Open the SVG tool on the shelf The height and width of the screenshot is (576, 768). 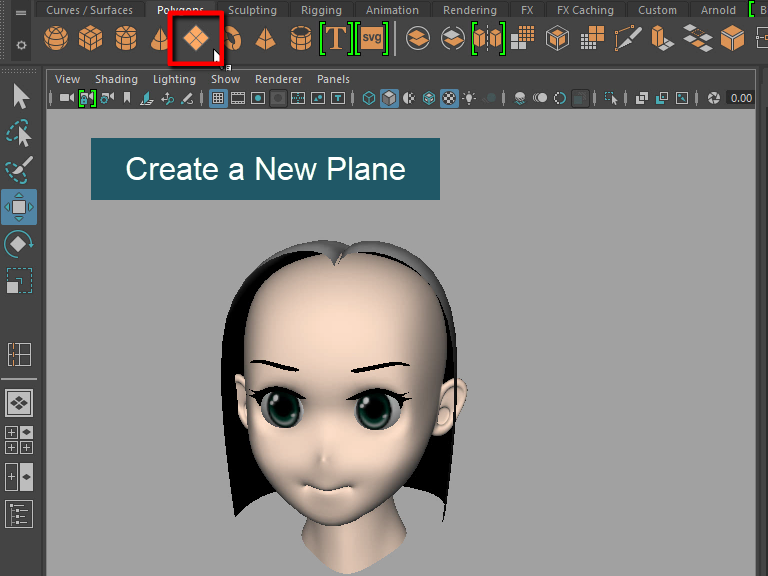[372, 39]
